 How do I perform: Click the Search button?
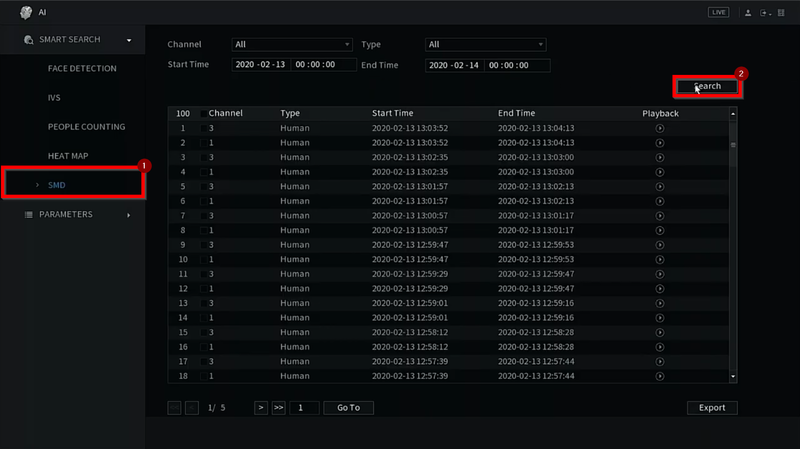707,86
